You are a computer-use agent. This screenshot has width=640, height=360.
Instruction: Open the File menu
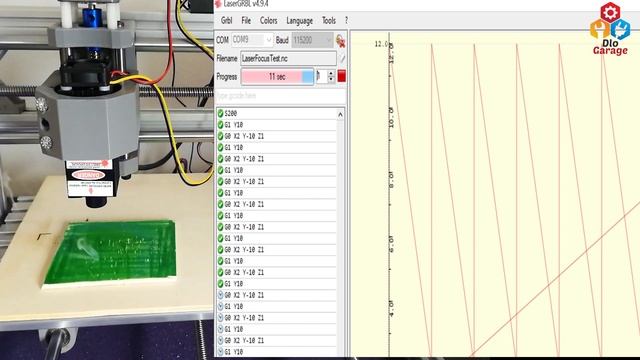click(x=246, y=20)
